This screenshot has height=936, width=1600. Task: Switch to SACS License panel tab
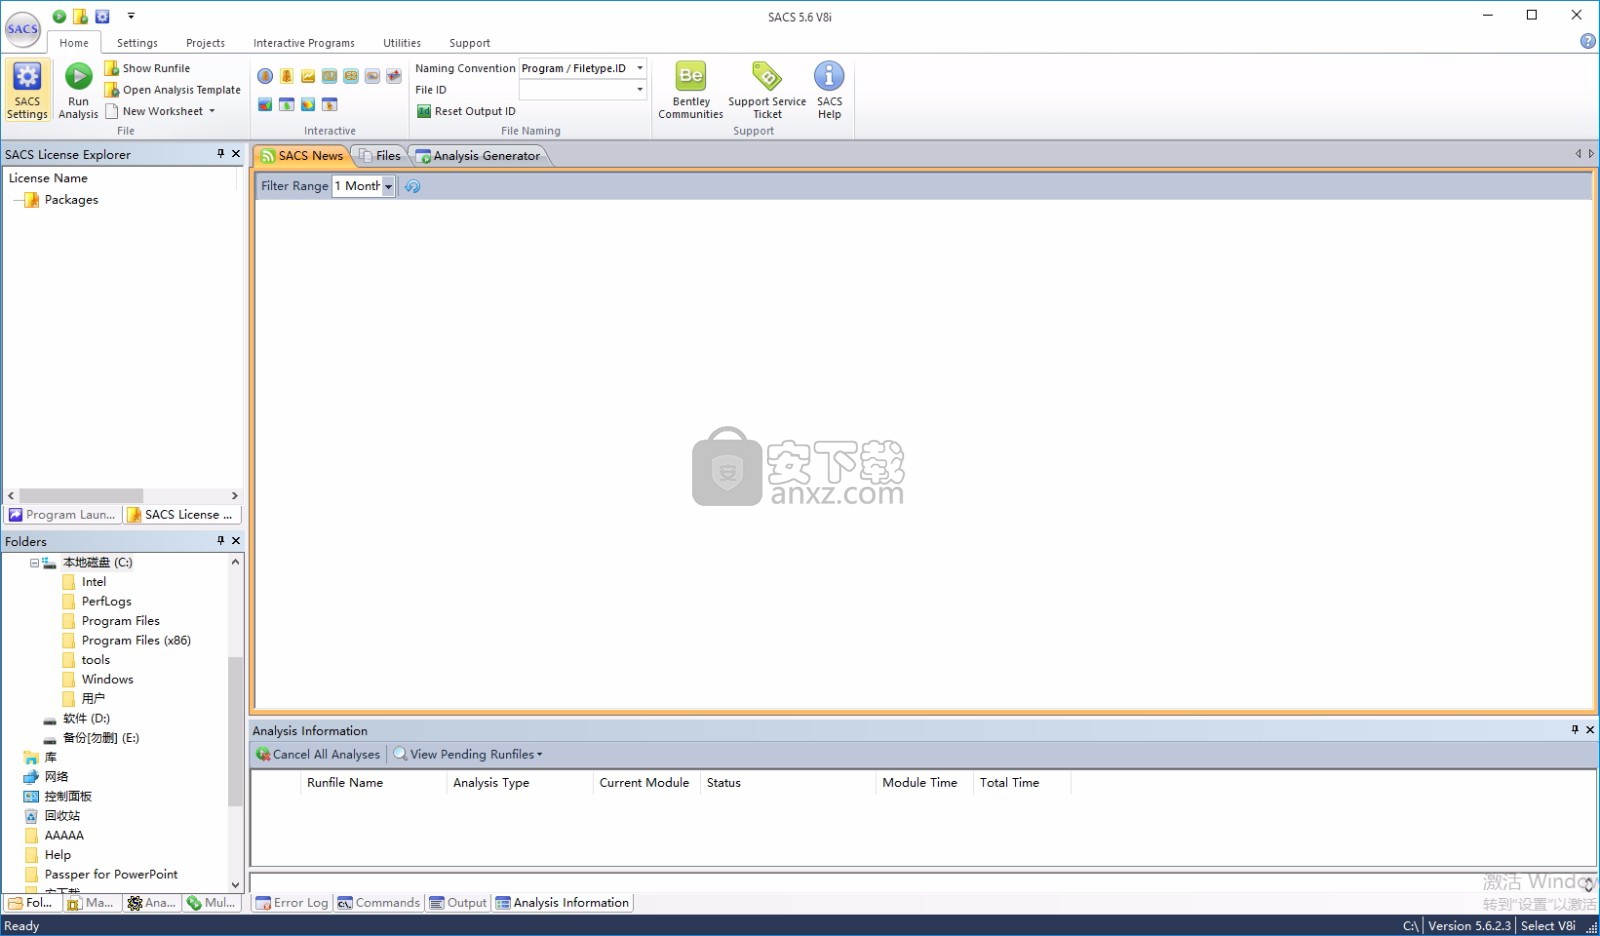[x=182, y=515]
